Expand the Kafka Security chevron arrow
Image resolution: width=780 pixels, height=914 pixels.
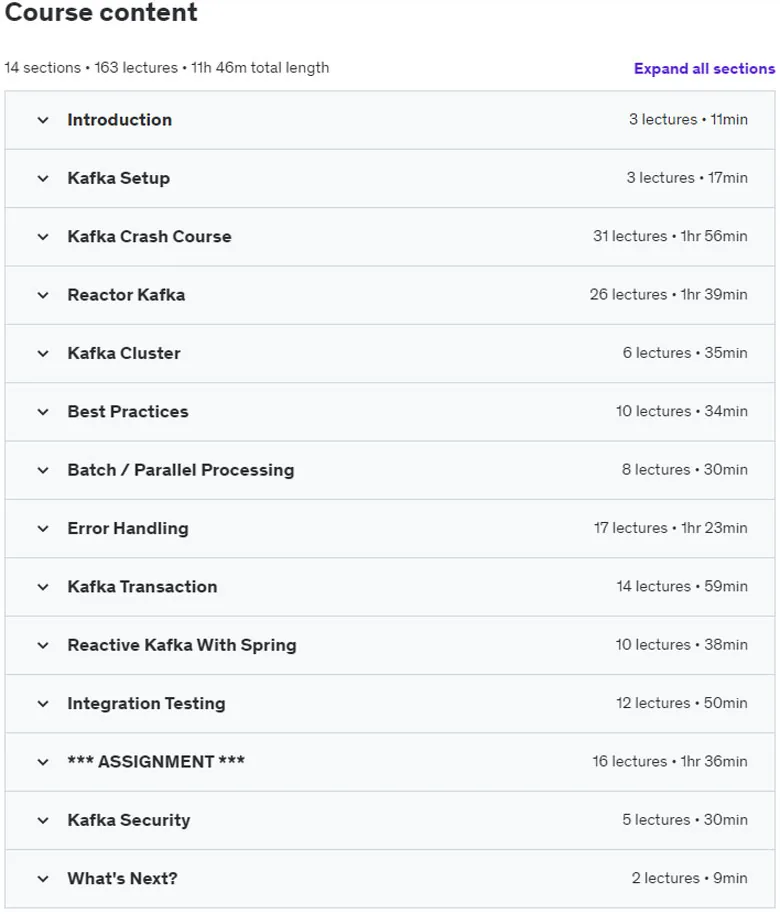[43, 821]
